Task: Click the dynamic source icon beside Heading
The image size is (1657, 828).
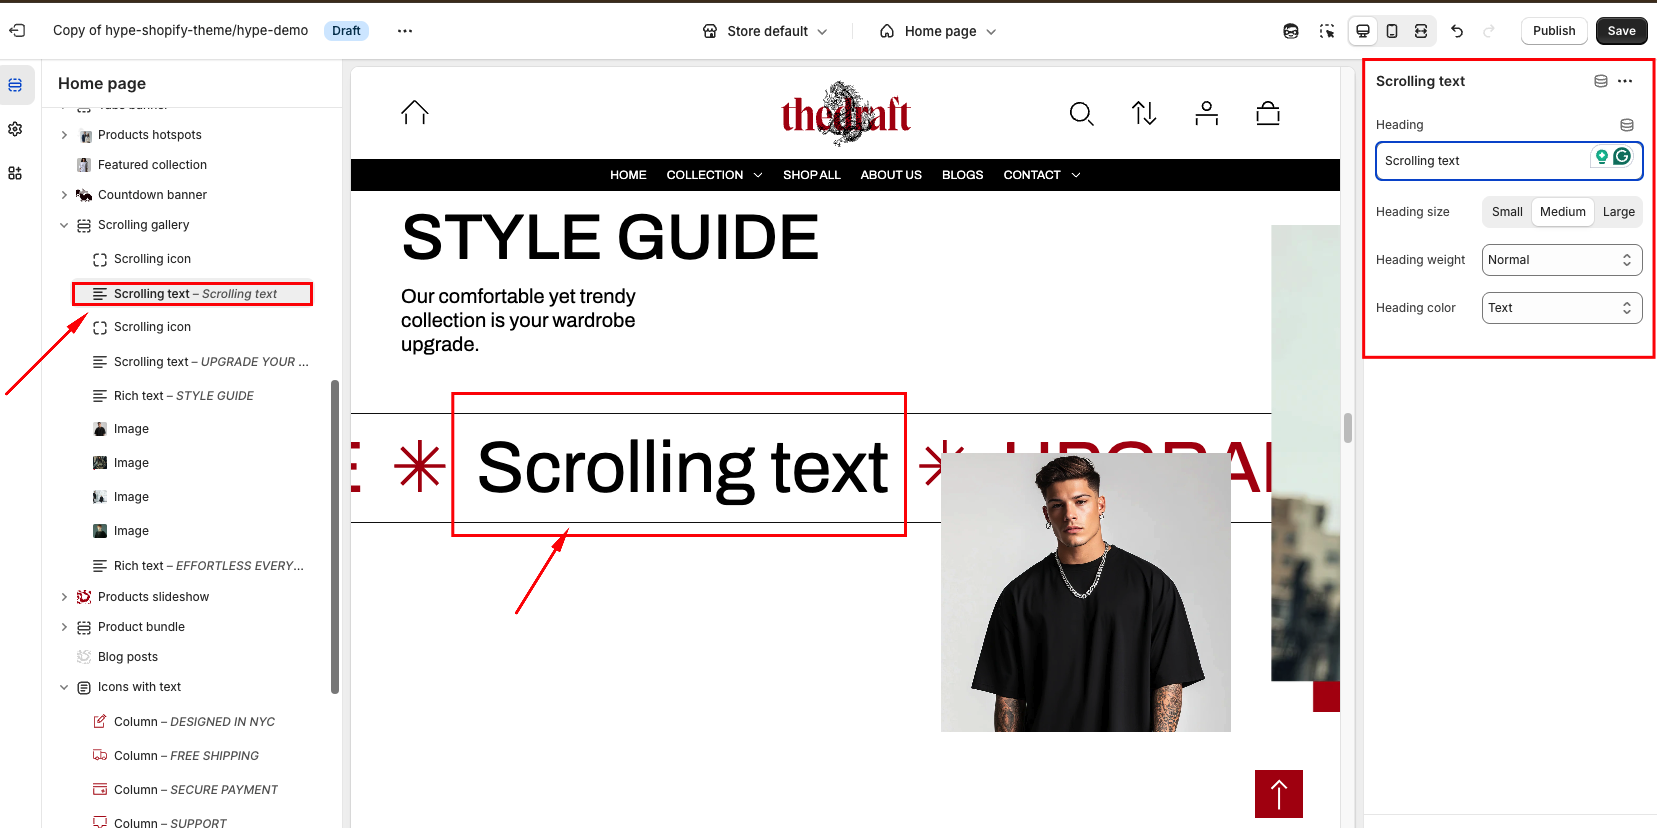Action: click(1627, 125)
